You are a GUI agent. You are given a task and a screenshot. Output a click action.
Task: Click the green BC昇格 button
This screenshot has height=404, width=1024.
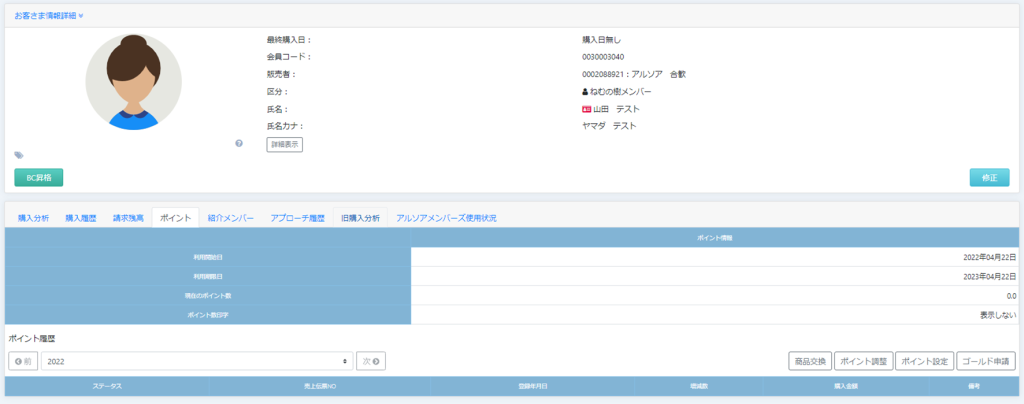(39, 177)
